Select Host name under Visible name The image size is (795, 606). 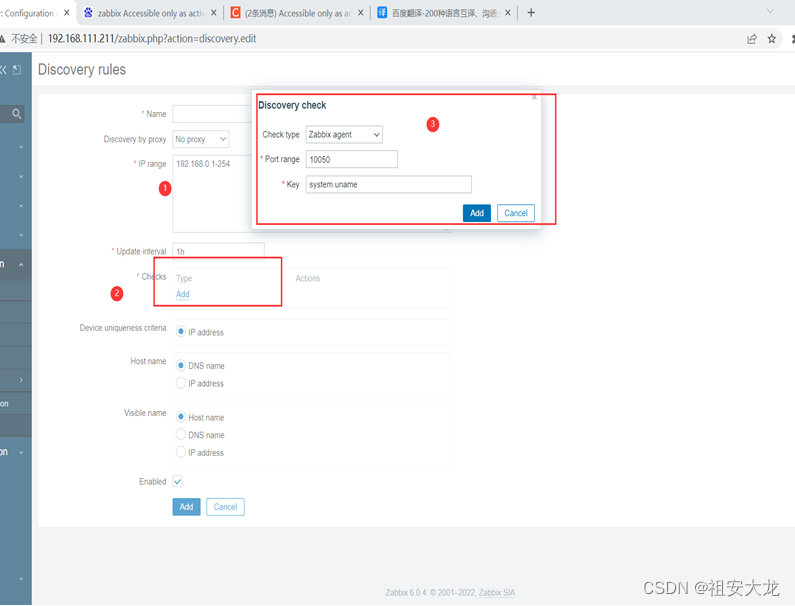(x=180, y=417)
